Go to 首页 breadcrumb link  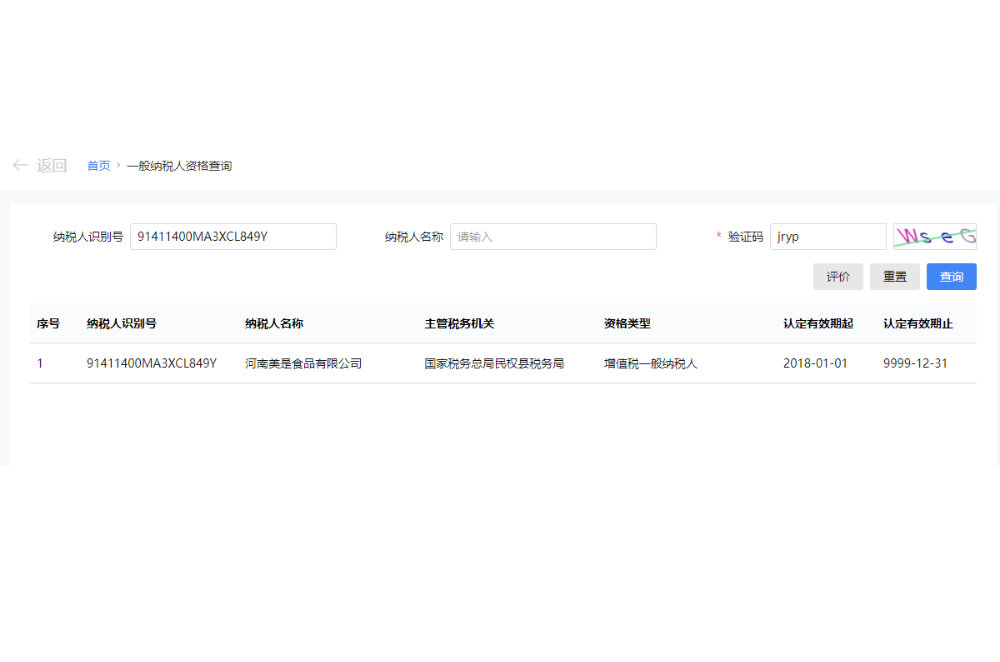tap(98, 166)
